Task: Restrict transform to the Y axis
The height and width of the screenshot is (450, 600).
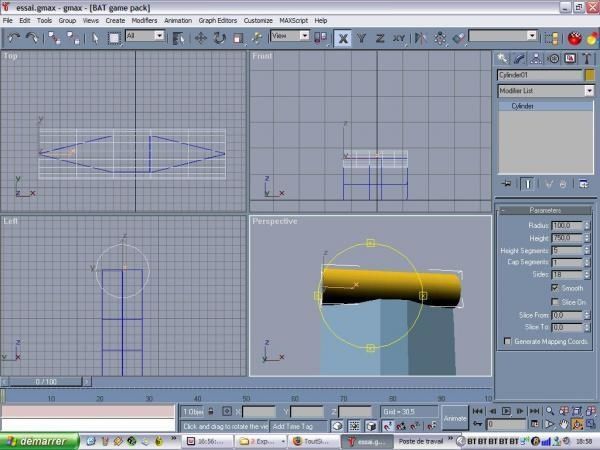Action: coord(361,38)
